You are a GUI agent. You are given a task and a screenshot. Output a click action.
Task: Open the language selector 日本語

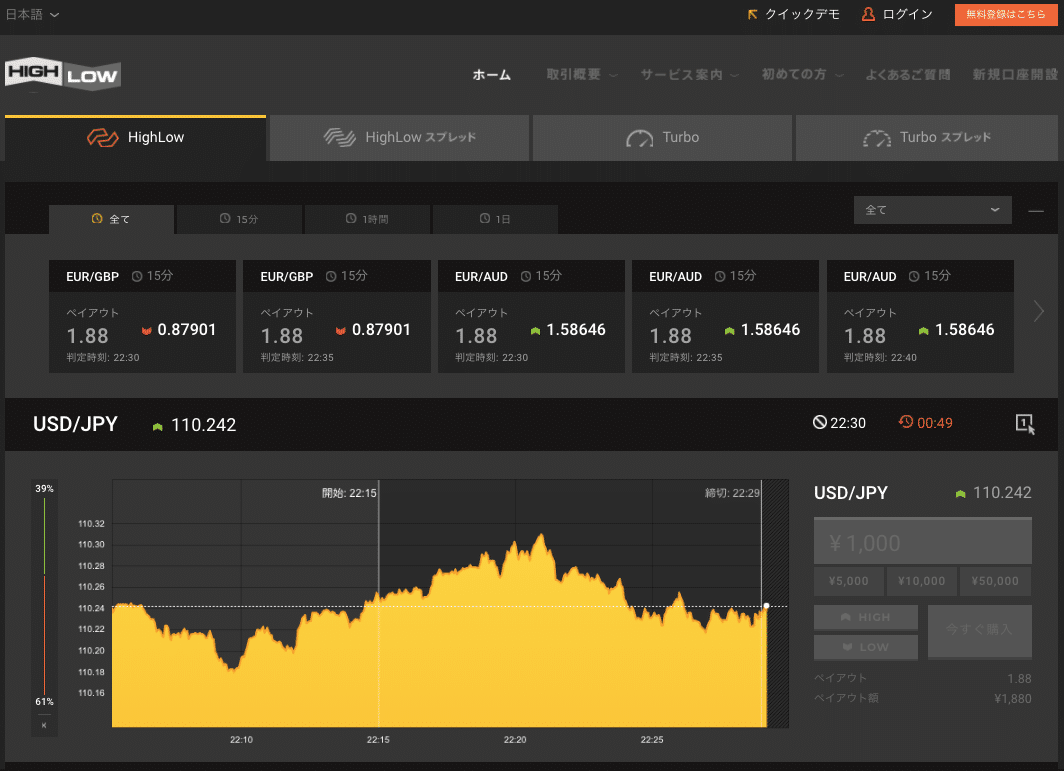32,14
